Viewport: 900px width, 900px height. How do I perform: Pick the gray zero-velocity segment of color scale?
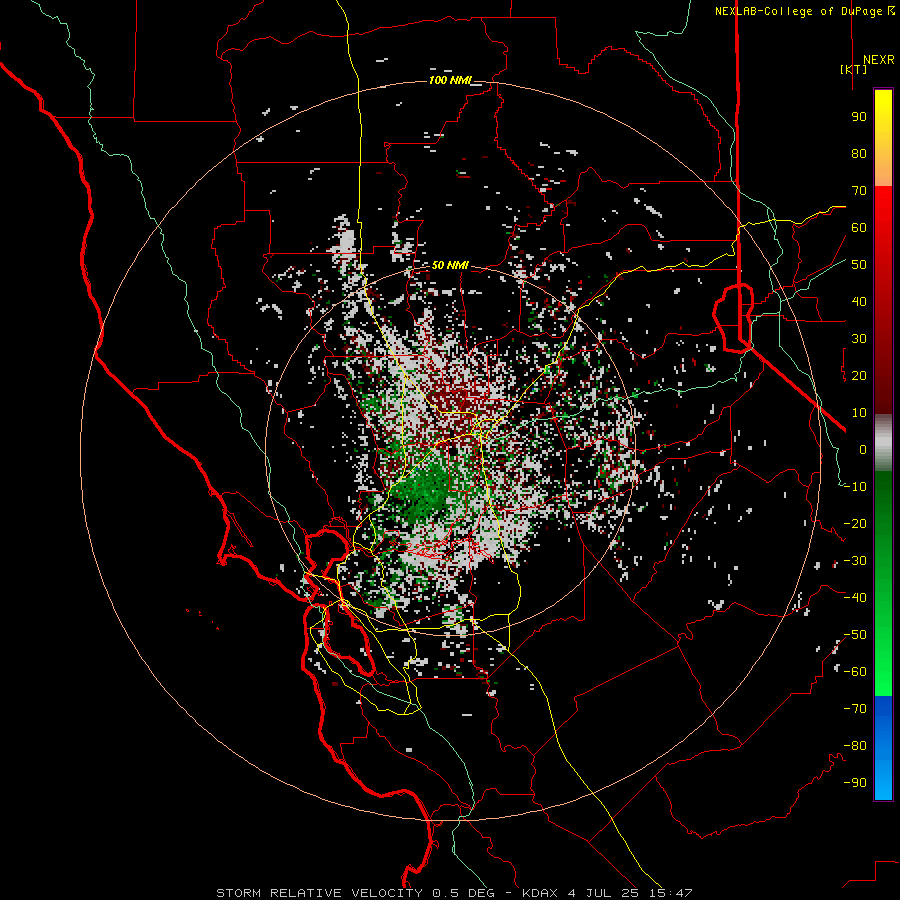click(x=883, y=443)
